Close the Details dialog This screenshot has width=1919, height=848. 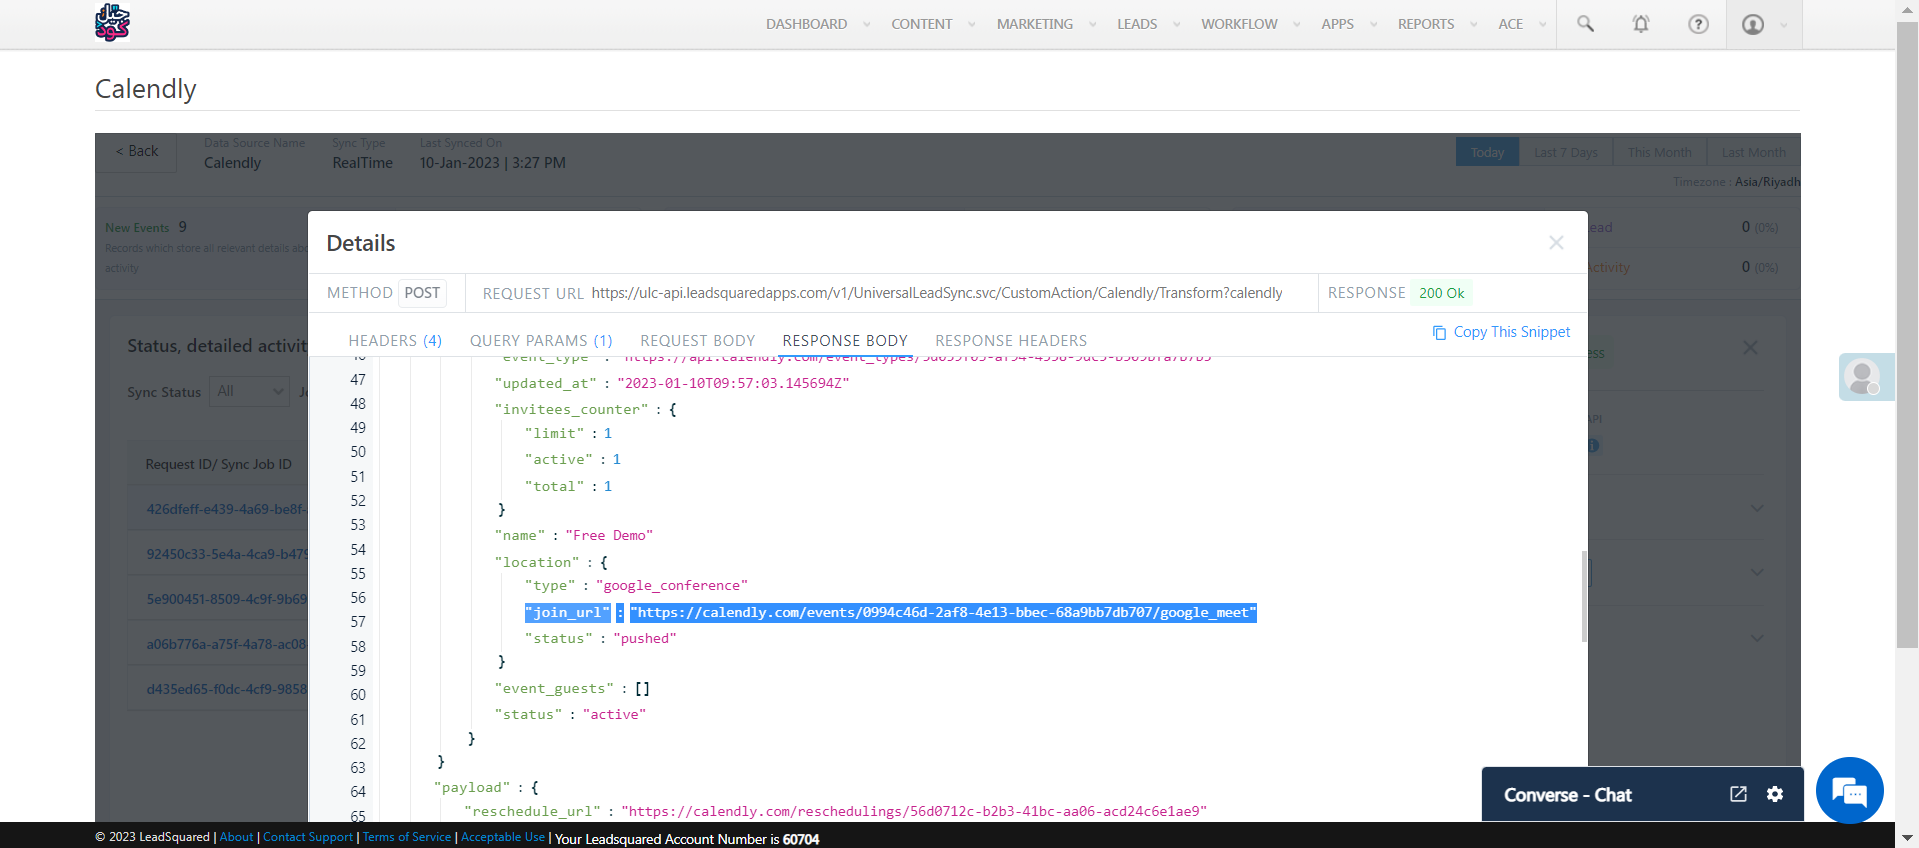[x=1556, y=243]
